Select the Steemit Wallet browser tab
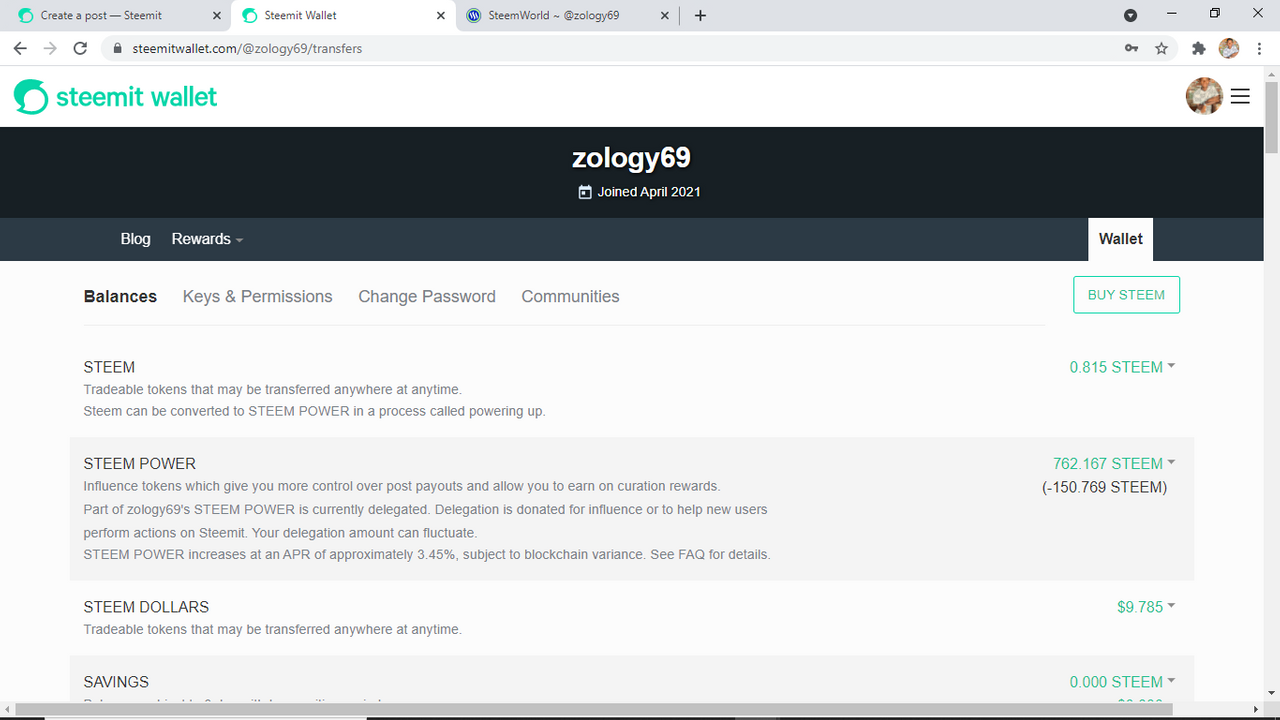The width and height of the screenshot is (1280, 720). tap(341, 16)
